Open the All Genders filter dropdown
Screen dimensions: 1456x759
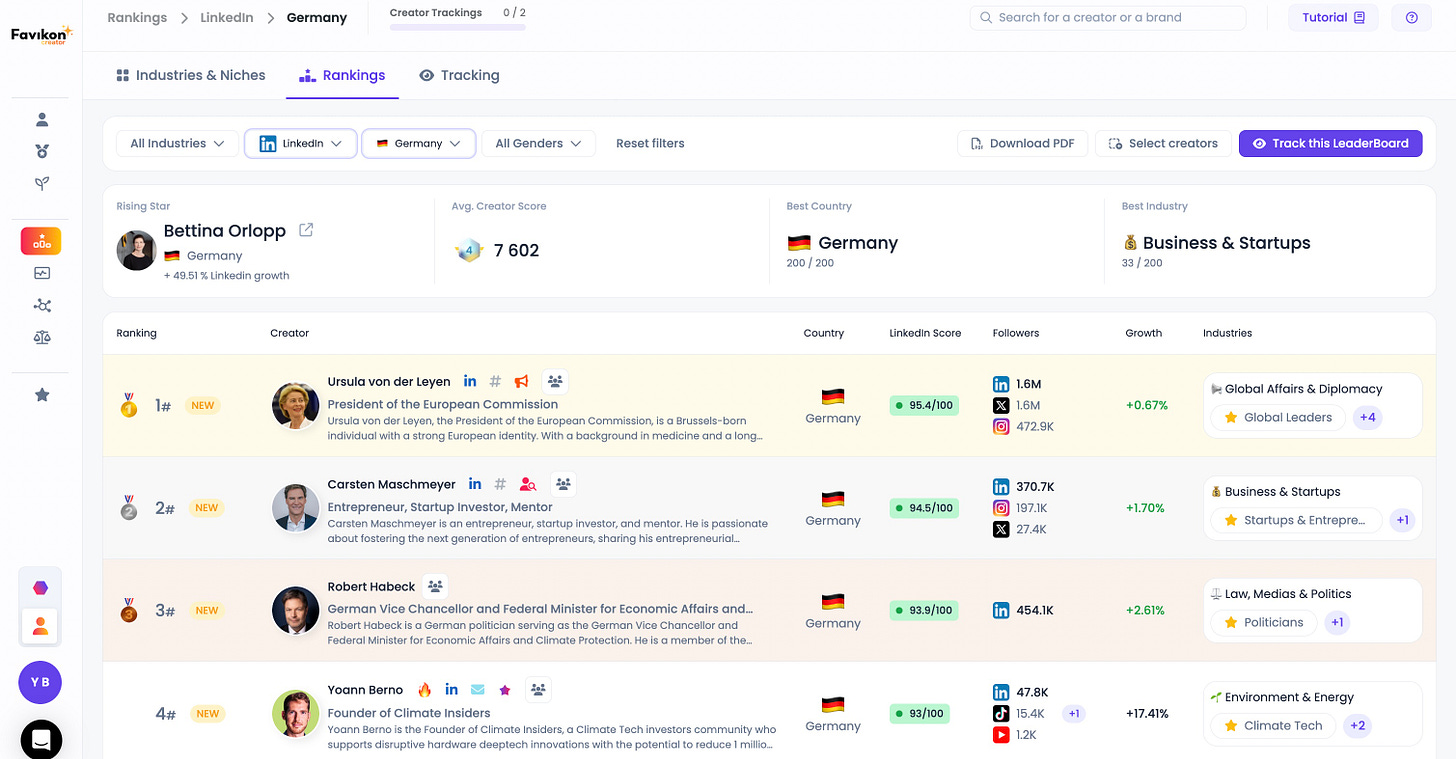pyautogui.click(x=538, y=143)
